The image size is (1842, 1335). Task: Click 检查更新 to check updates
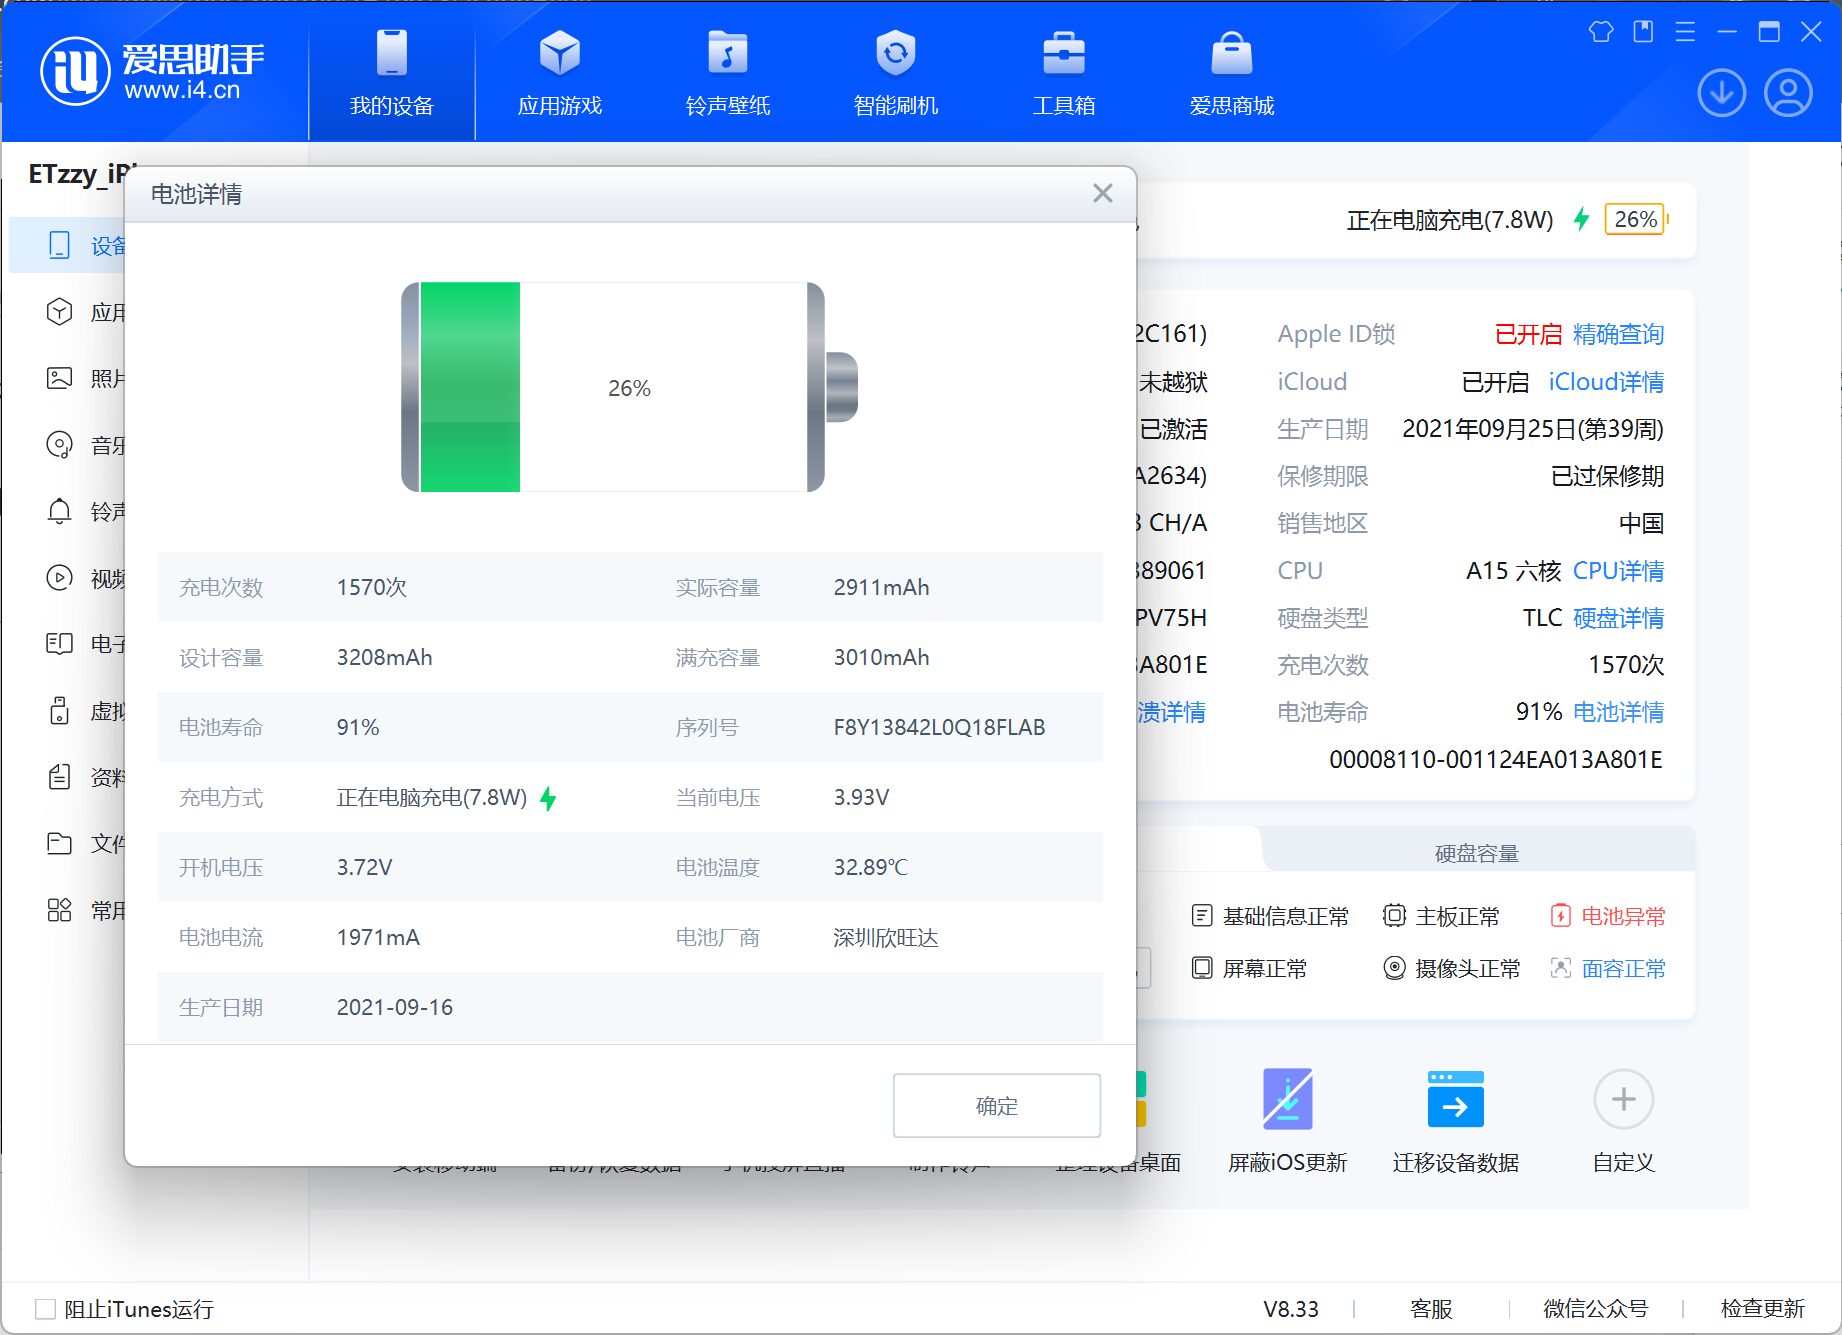pyautogui.click(x=1762, y=1309)
